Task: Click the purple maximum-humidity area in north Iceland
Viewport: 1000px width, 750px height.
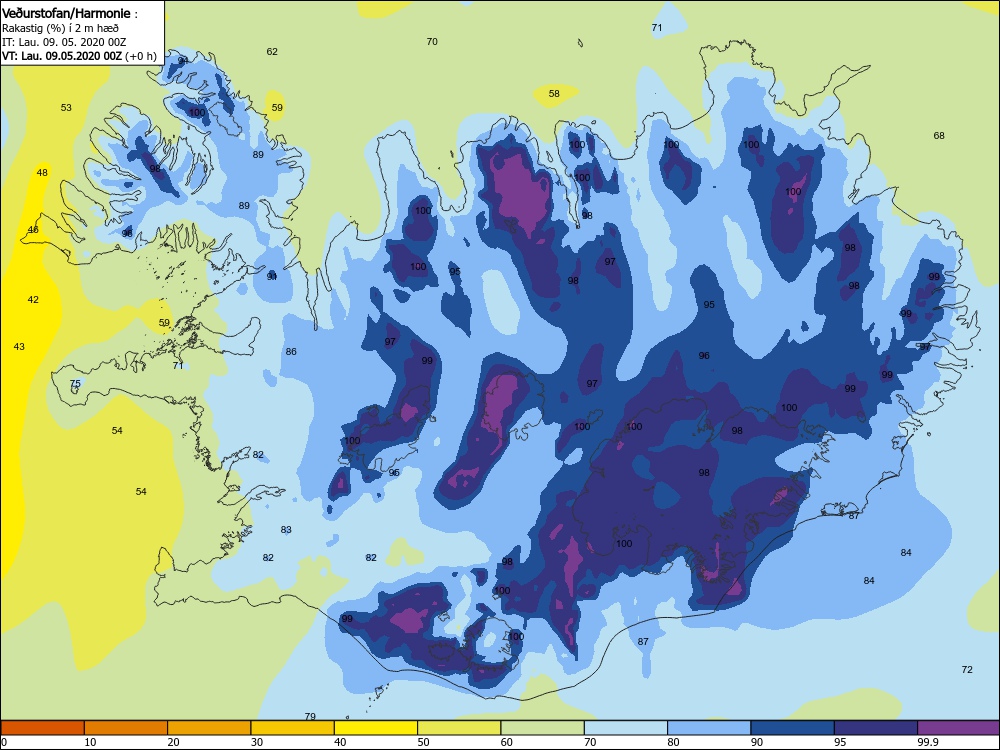Action: coord(523,191)
